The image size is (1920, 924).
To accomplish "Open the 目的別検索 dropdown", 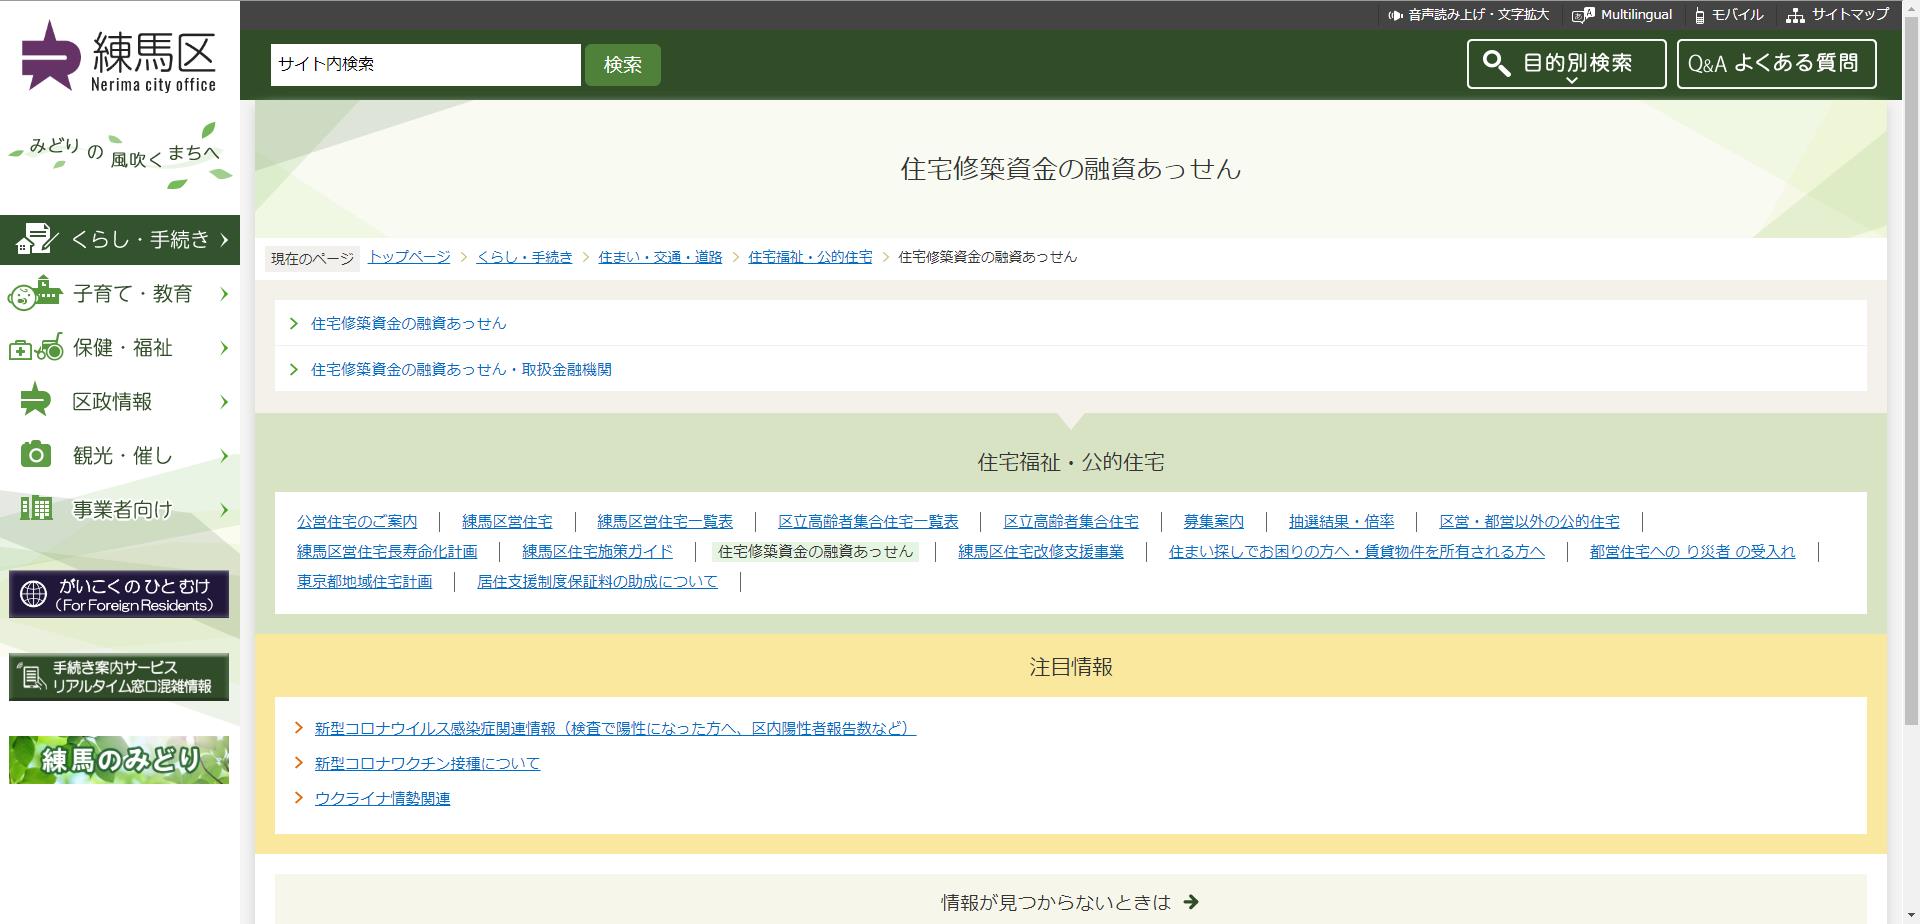I will [x=1567, y=64].
